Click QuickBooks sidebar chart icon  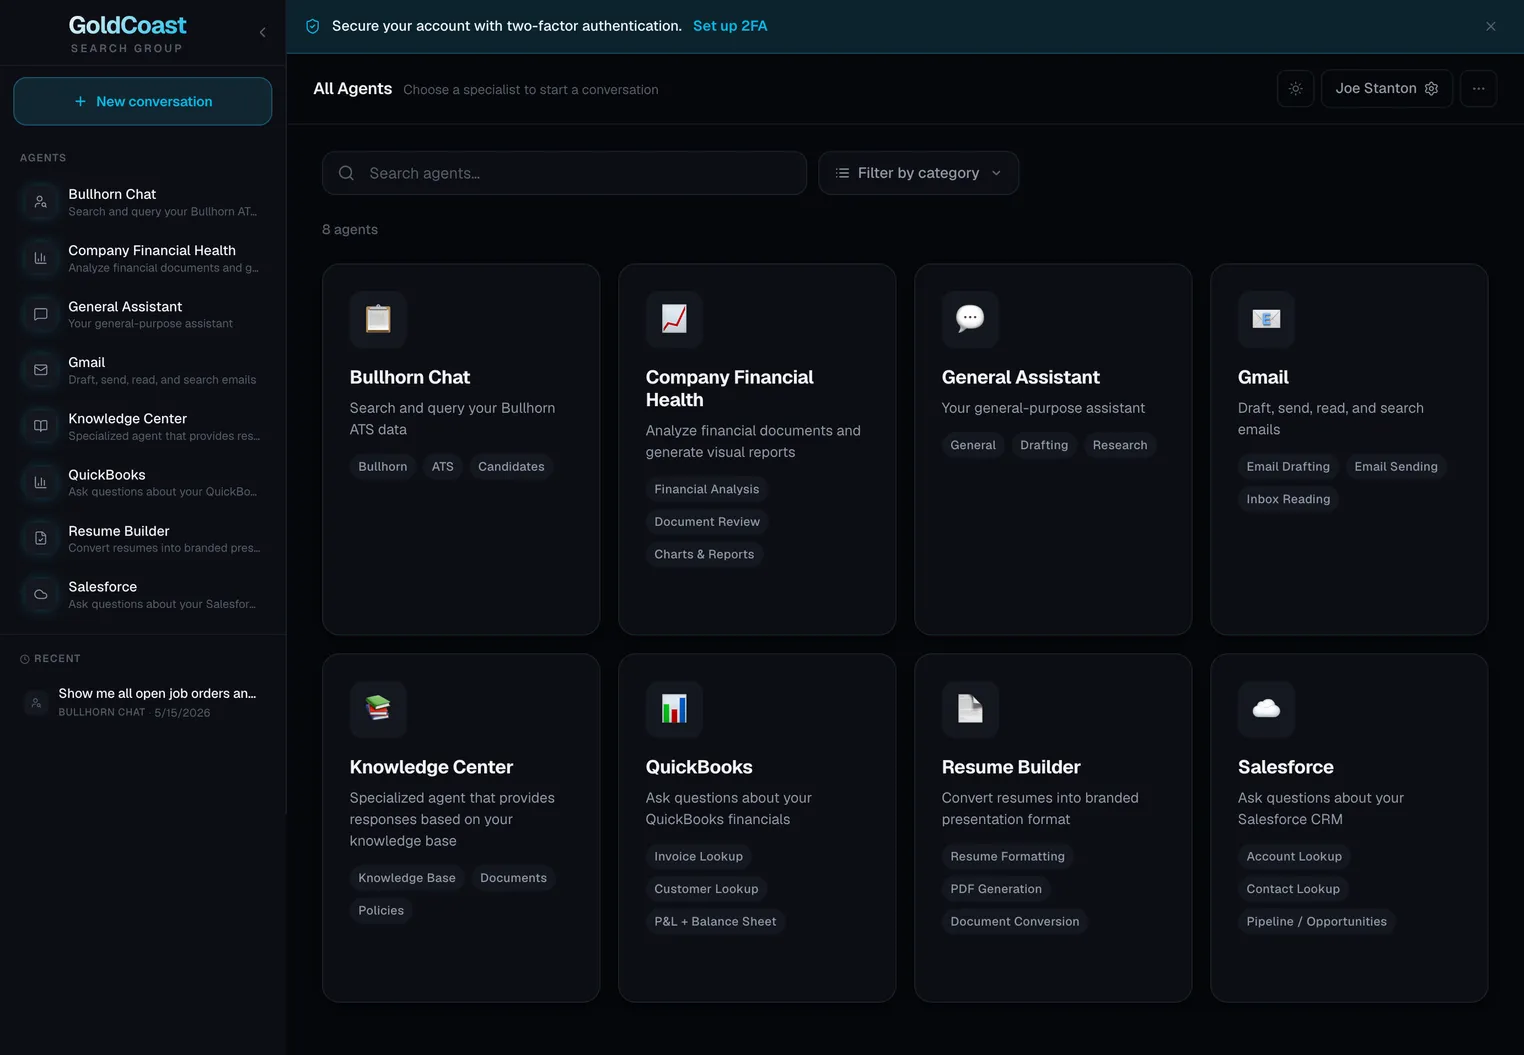tap(41, 482)
